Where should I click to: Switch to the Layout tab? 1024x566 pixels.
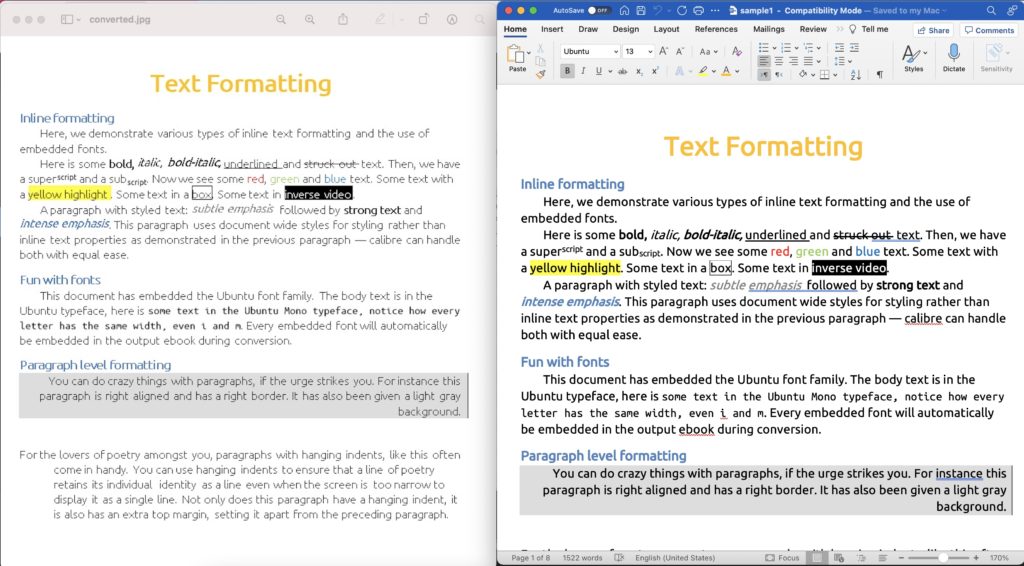point(666,29)
